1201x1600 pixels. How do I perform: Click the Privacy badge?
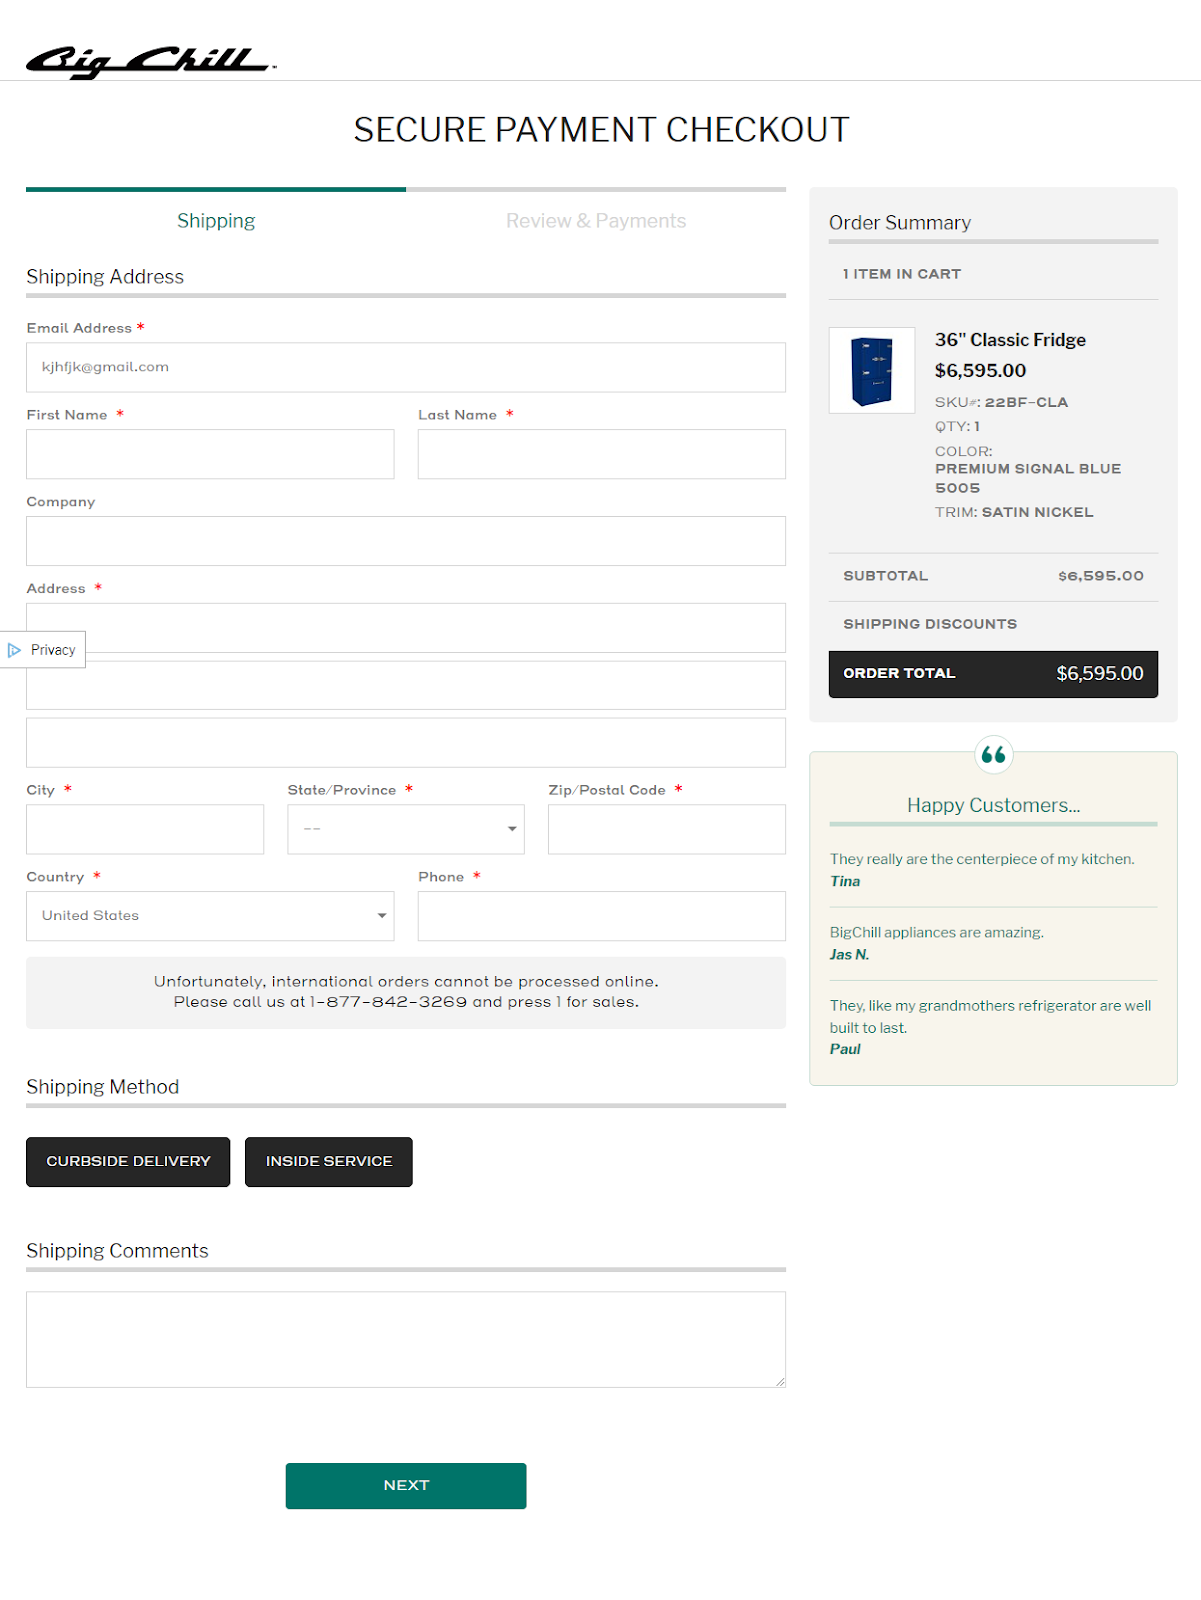pyautogui.click(x=43, y=650)
